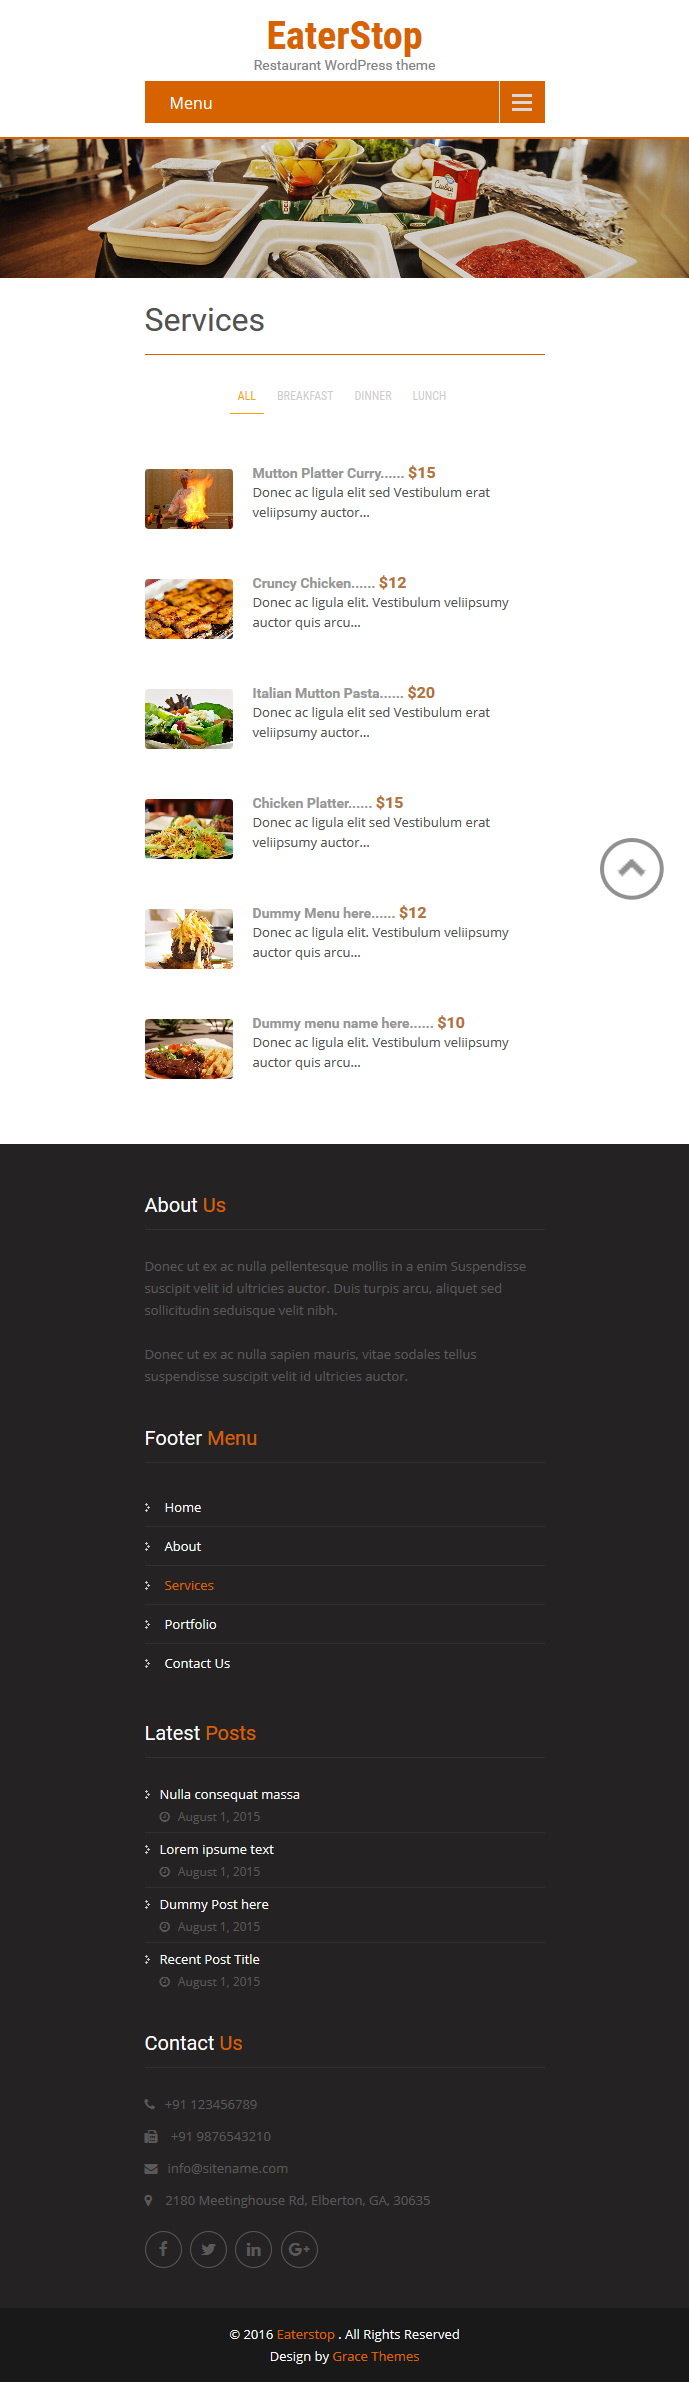The image size is (689, 2382).
Task: Open the Nulla consequat massa post
Action: pos(229,1794)
